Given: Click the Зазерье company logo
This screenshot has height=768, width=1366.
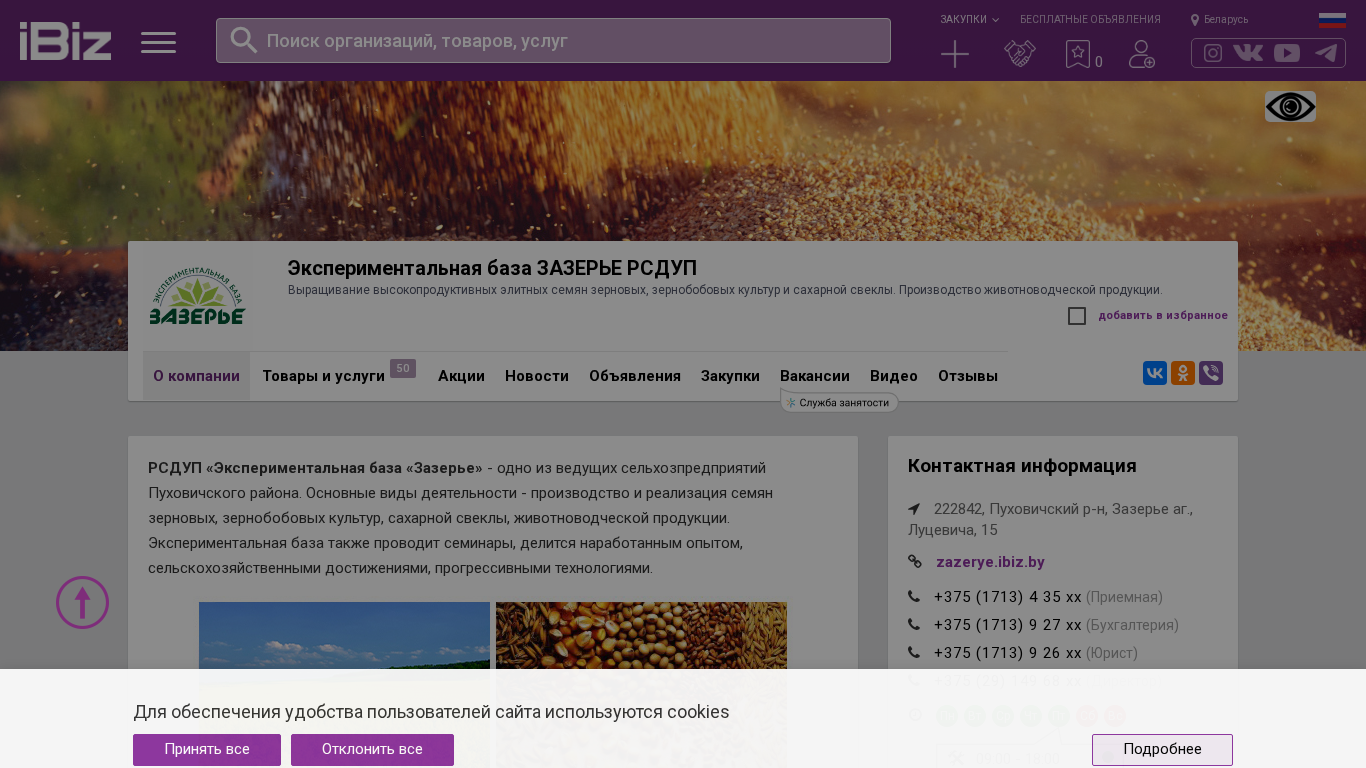Looking at the screenshot, I should 197,296.
